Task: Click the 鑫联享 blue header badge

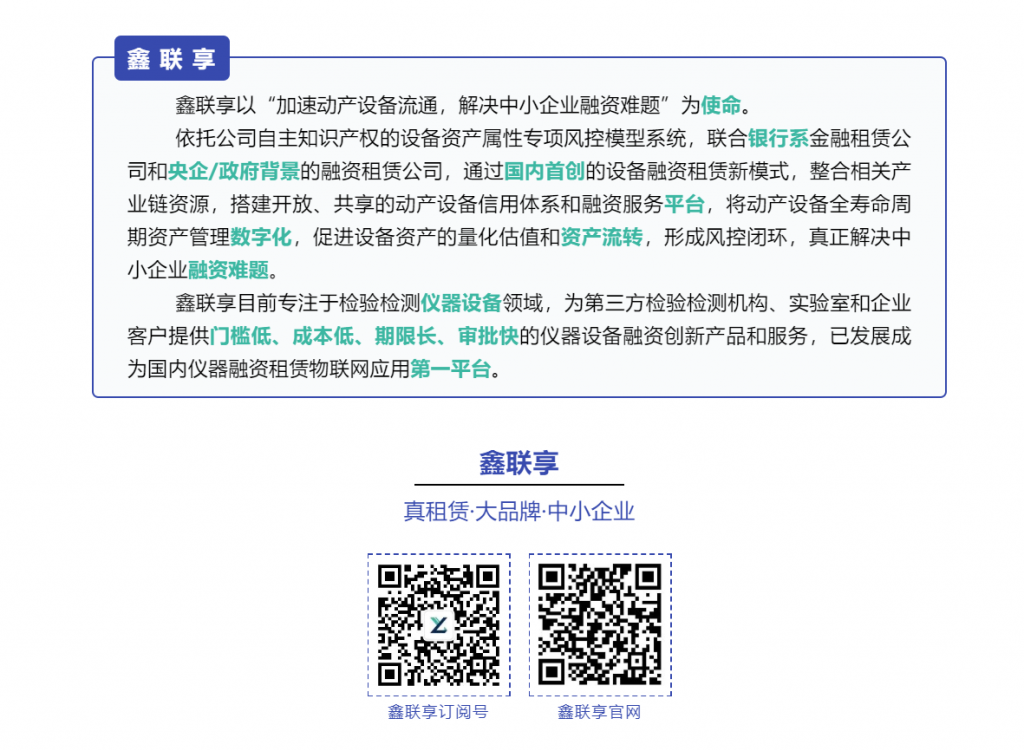Action: (x=172, y=58)
